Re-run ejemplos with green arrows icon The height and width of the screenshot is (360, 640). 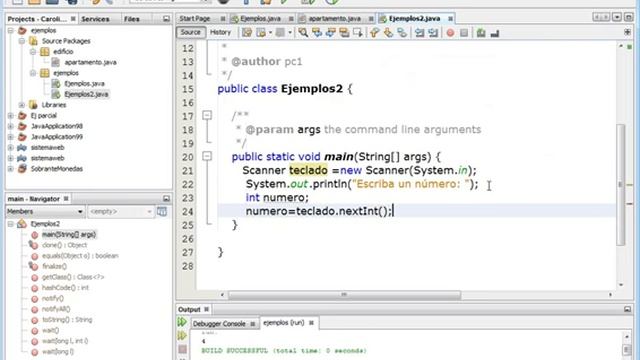(182, 322)
